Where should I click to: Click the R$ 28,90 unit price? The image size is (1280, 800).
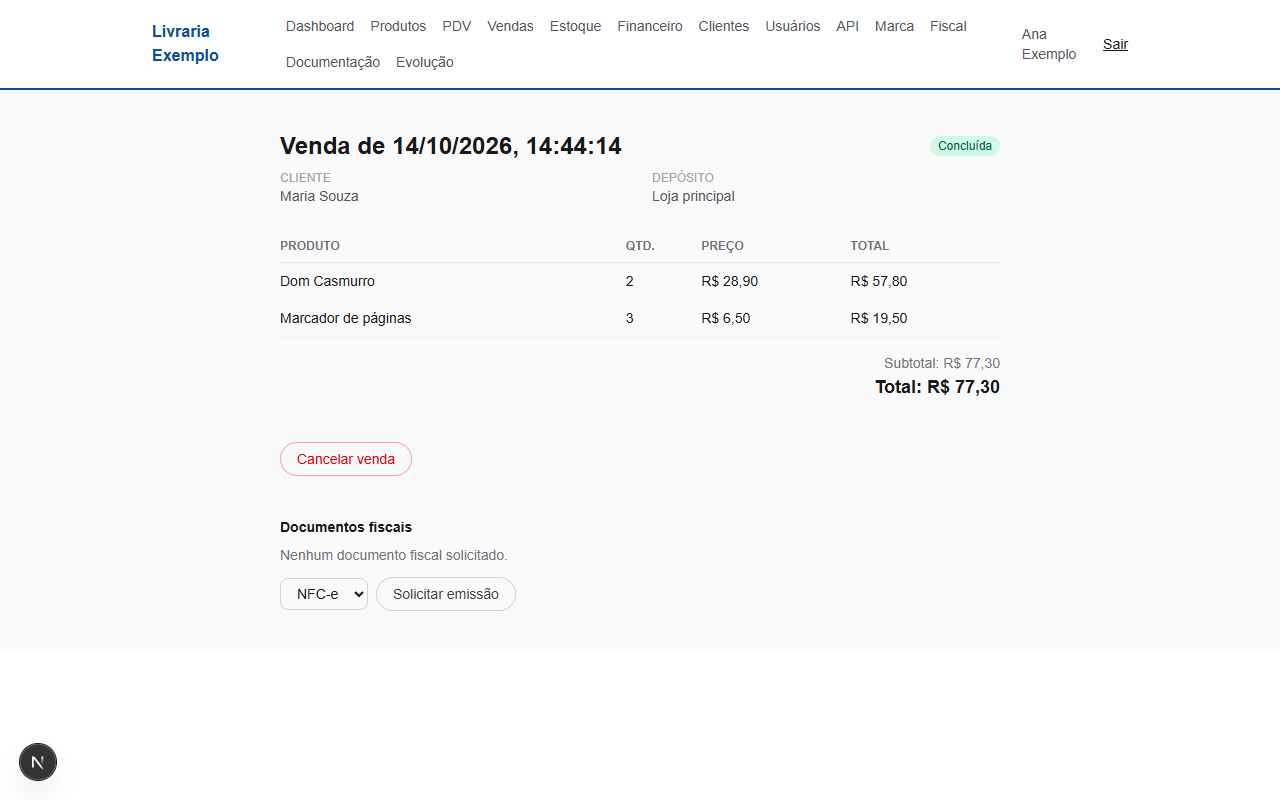point(730,281)
